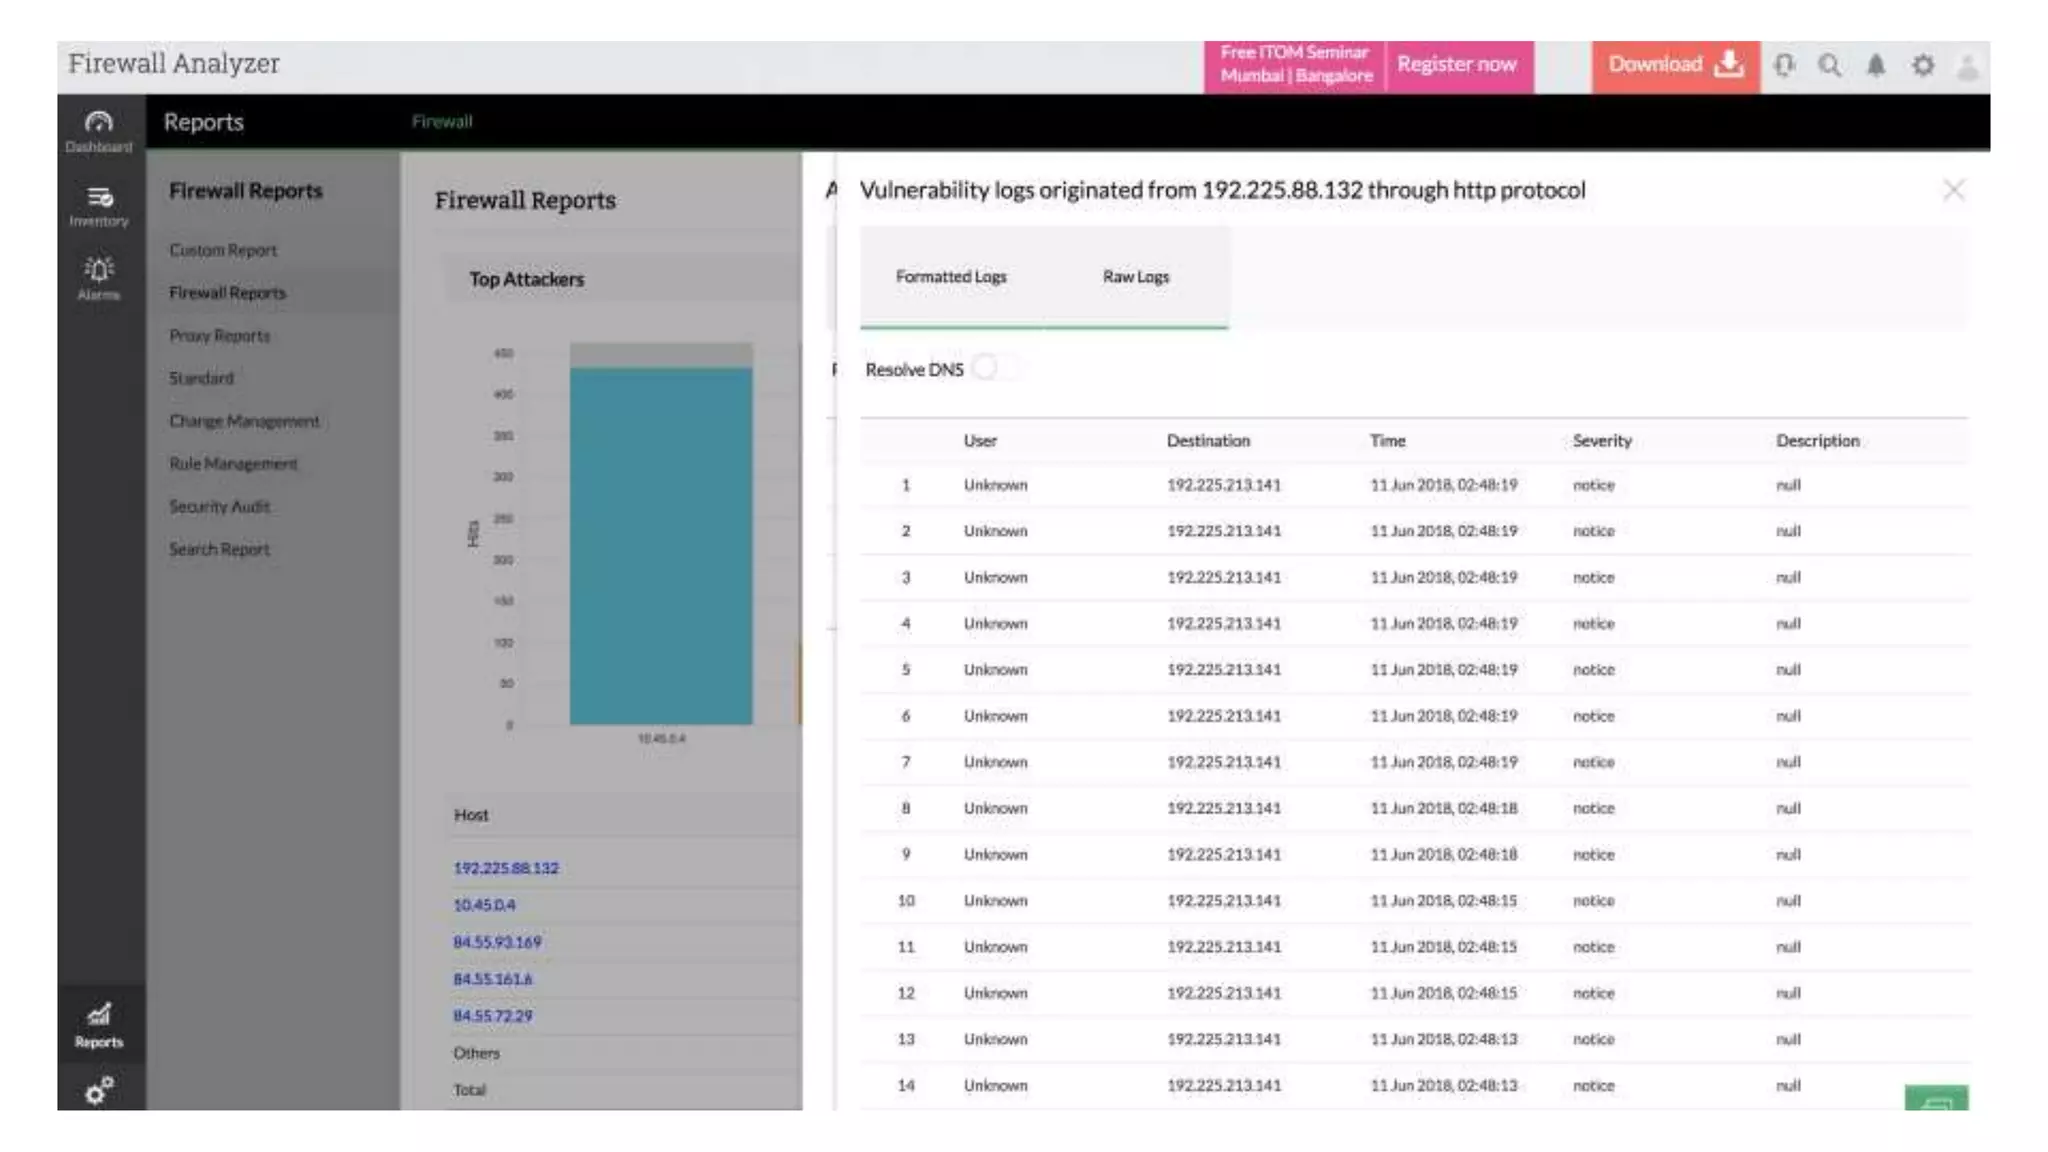Open the Proxy Reports menu item
Image resolution: width=2048 pixels, height=1152 pixels.
(x=219, y=336)
